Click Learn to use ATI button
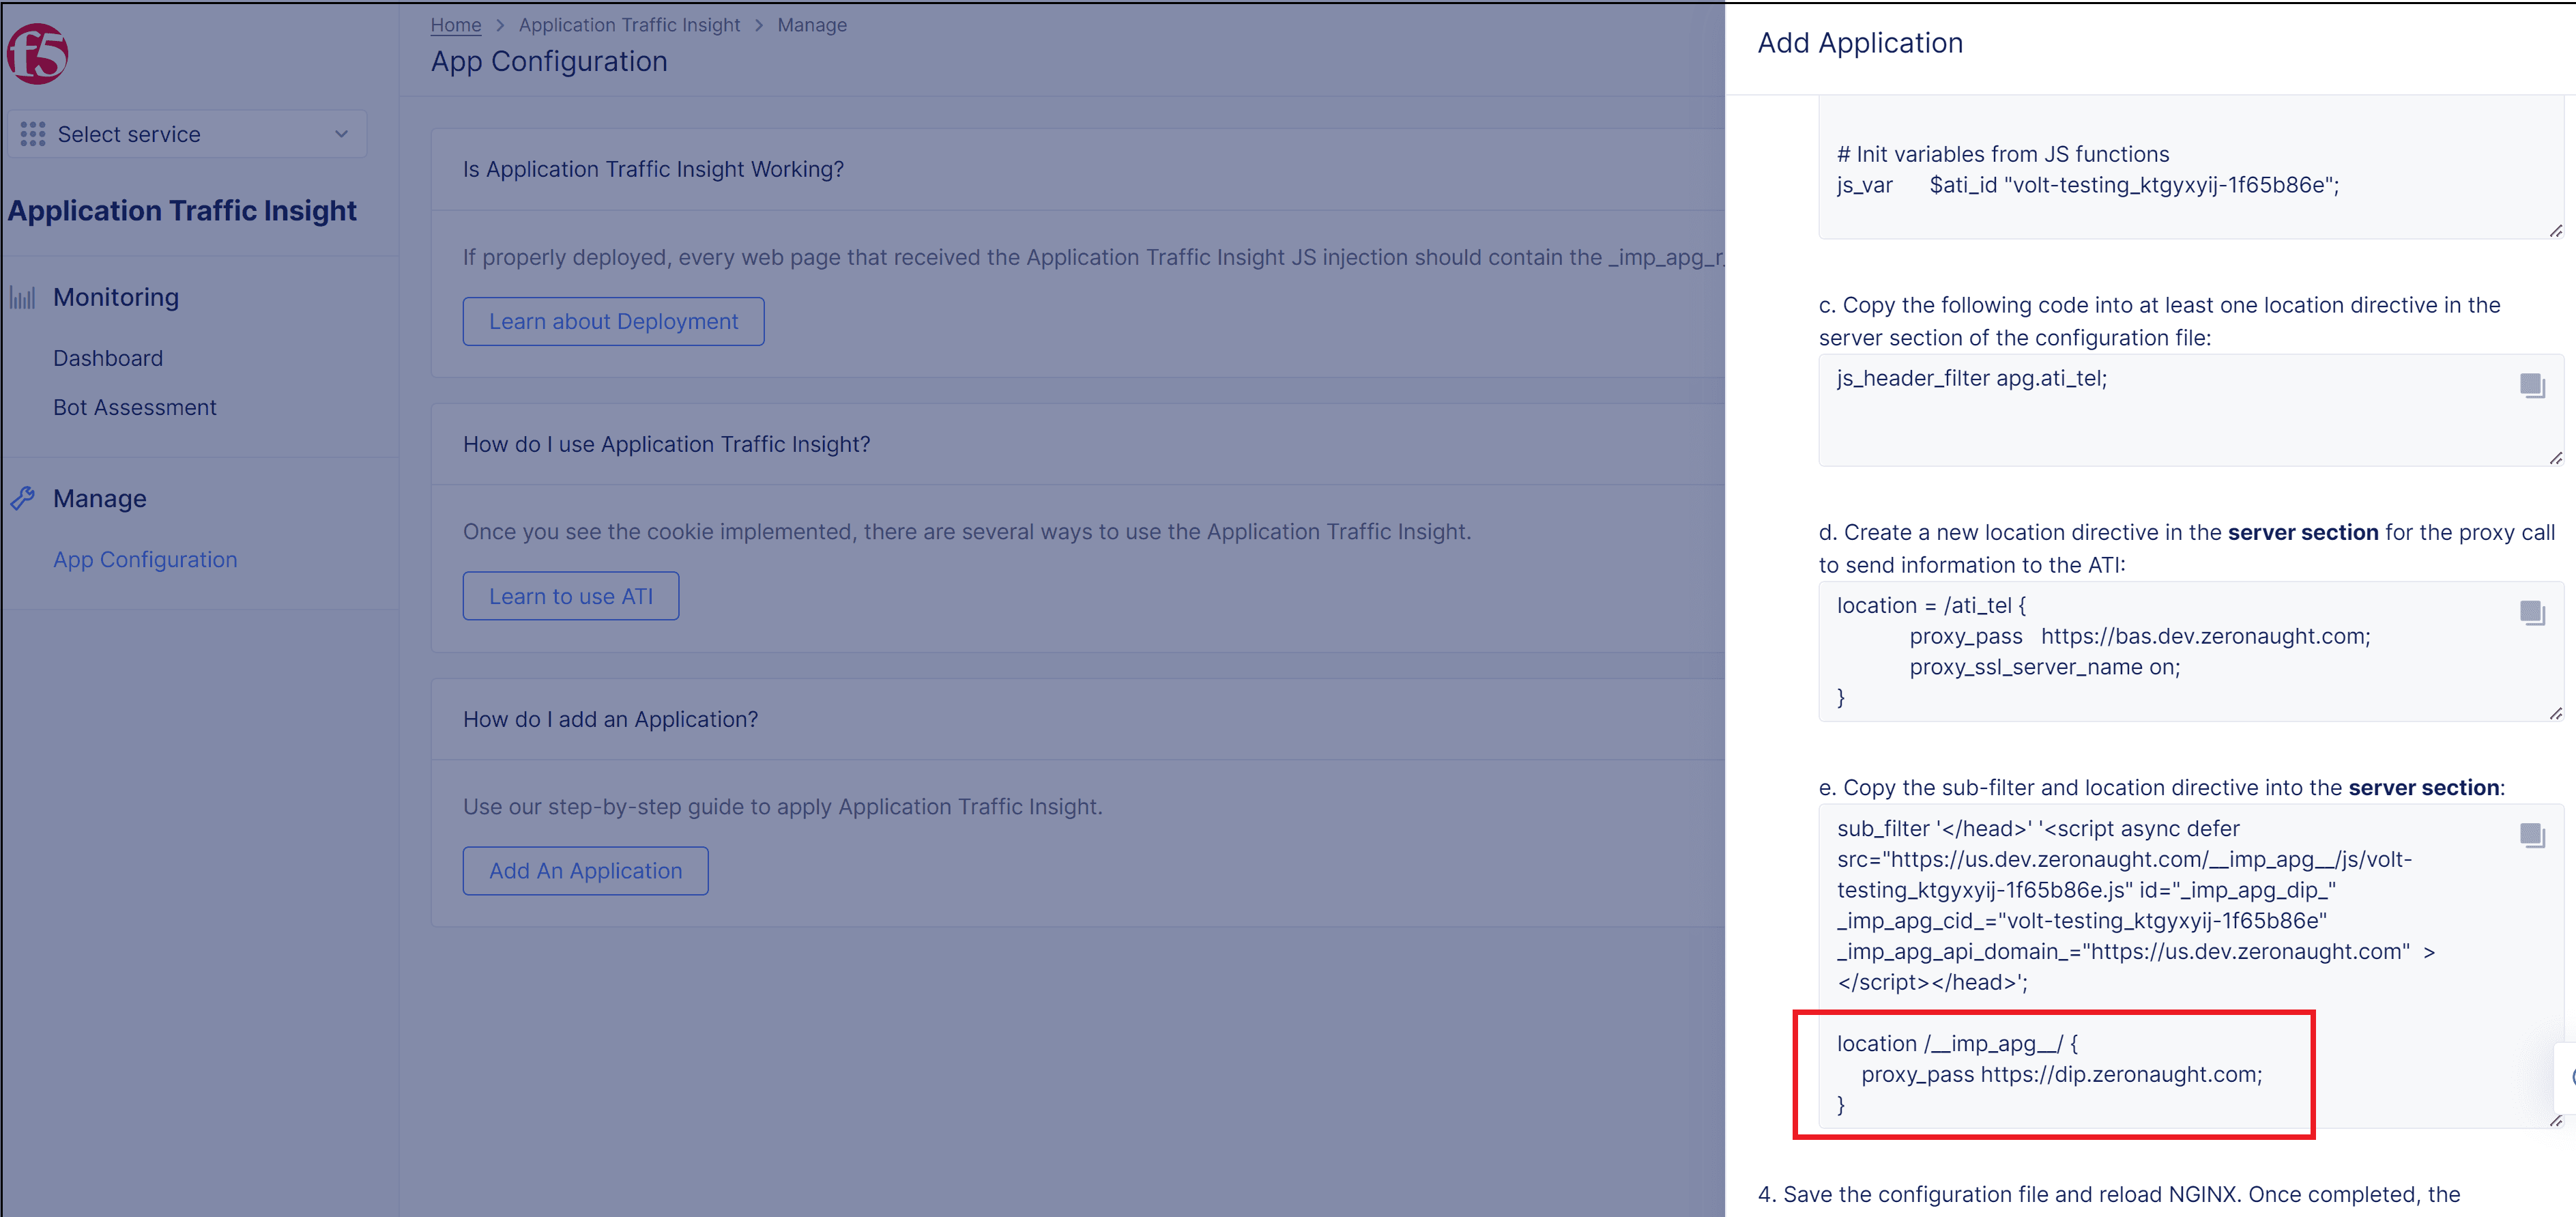Viewport: 2576px width, 1217px height. click(x=571, y=596)
